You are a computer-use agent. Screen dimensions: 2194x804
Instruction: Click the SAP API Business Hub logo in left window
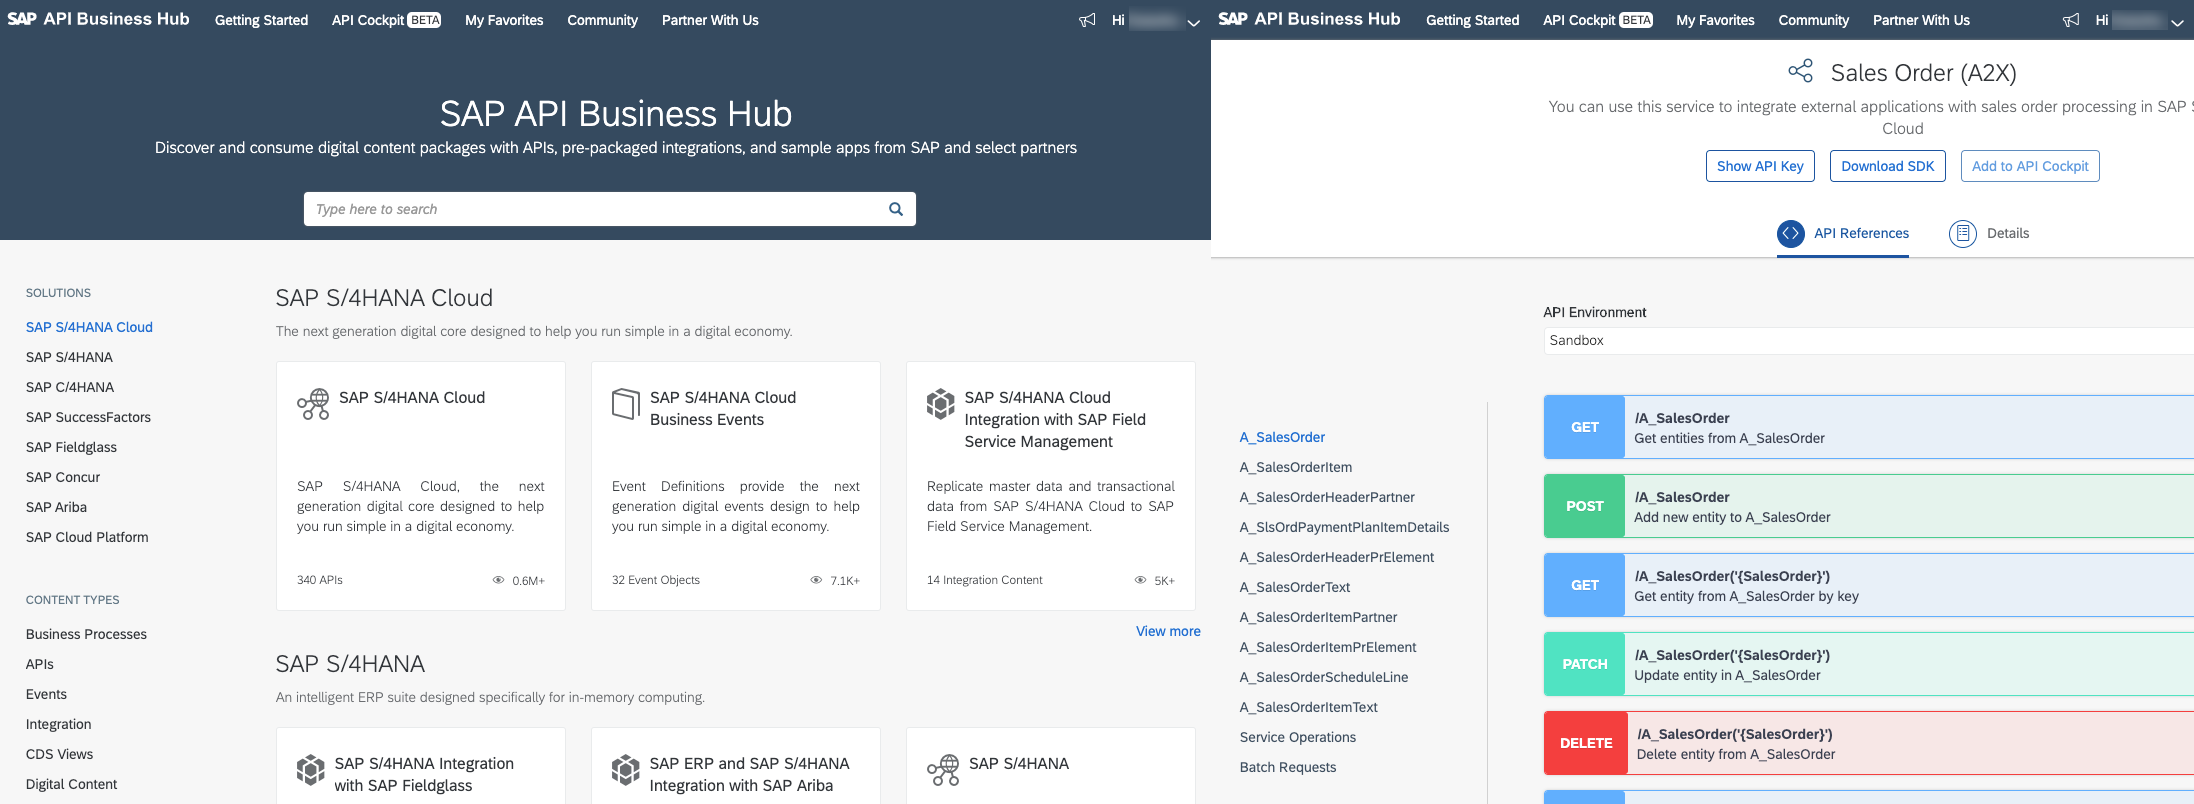click(98, 19)
